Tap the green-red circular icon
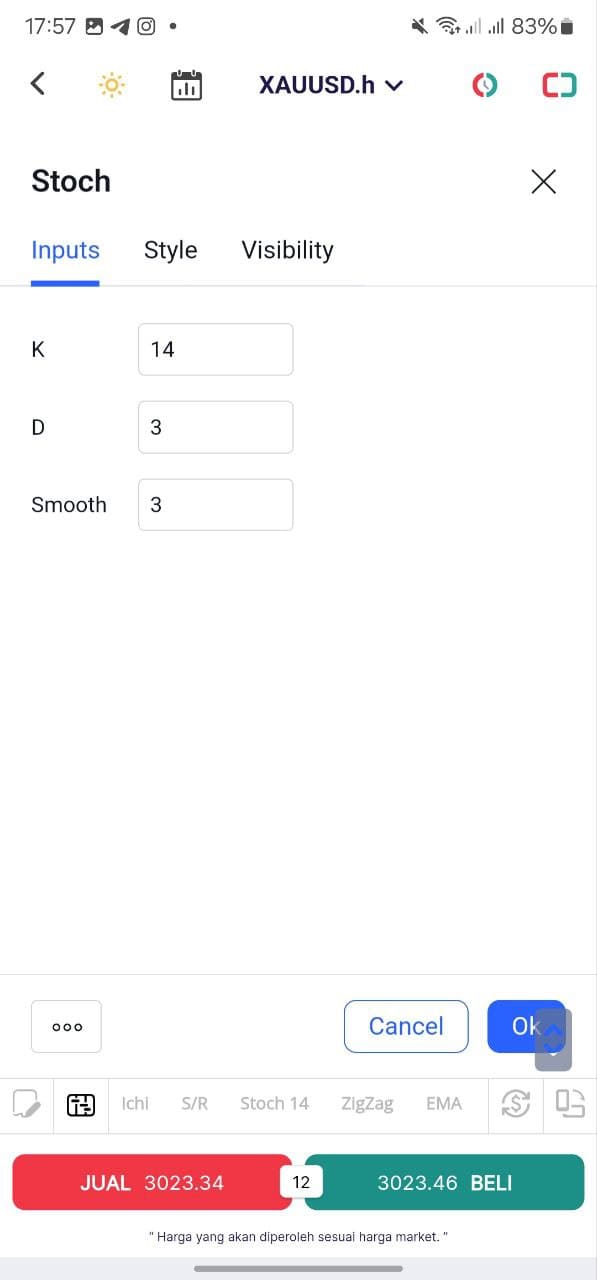 tap(485, 85)
